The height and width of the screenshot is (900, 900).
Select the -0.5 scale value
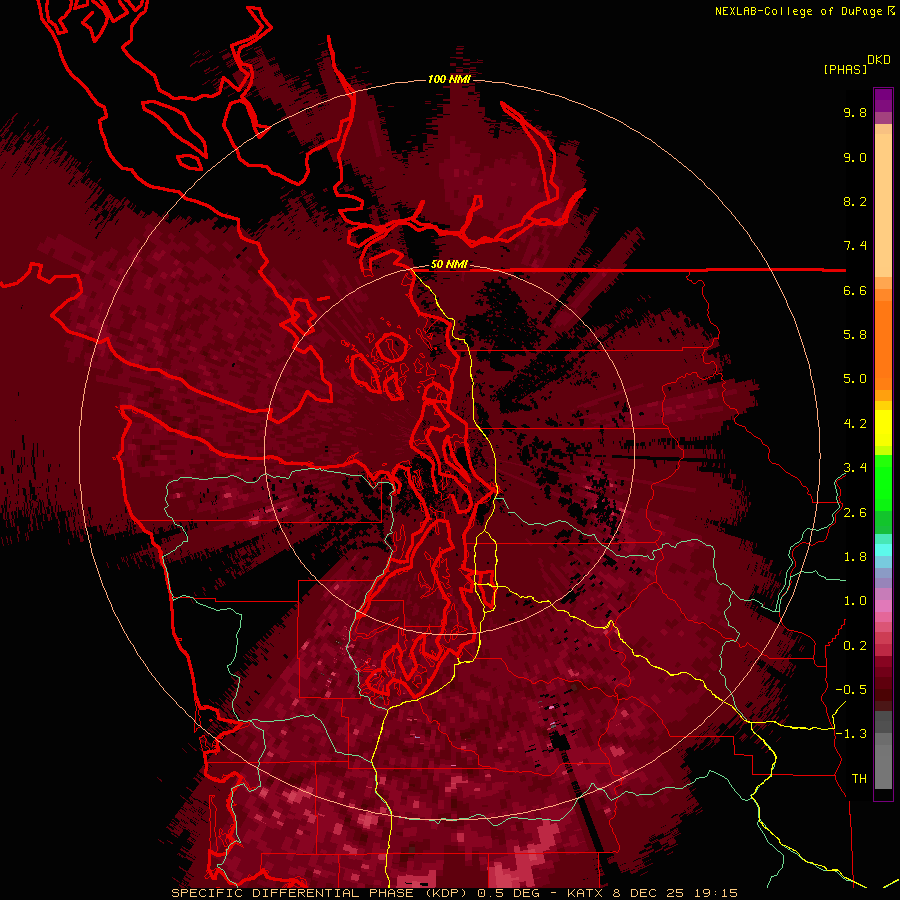point(851,690)
